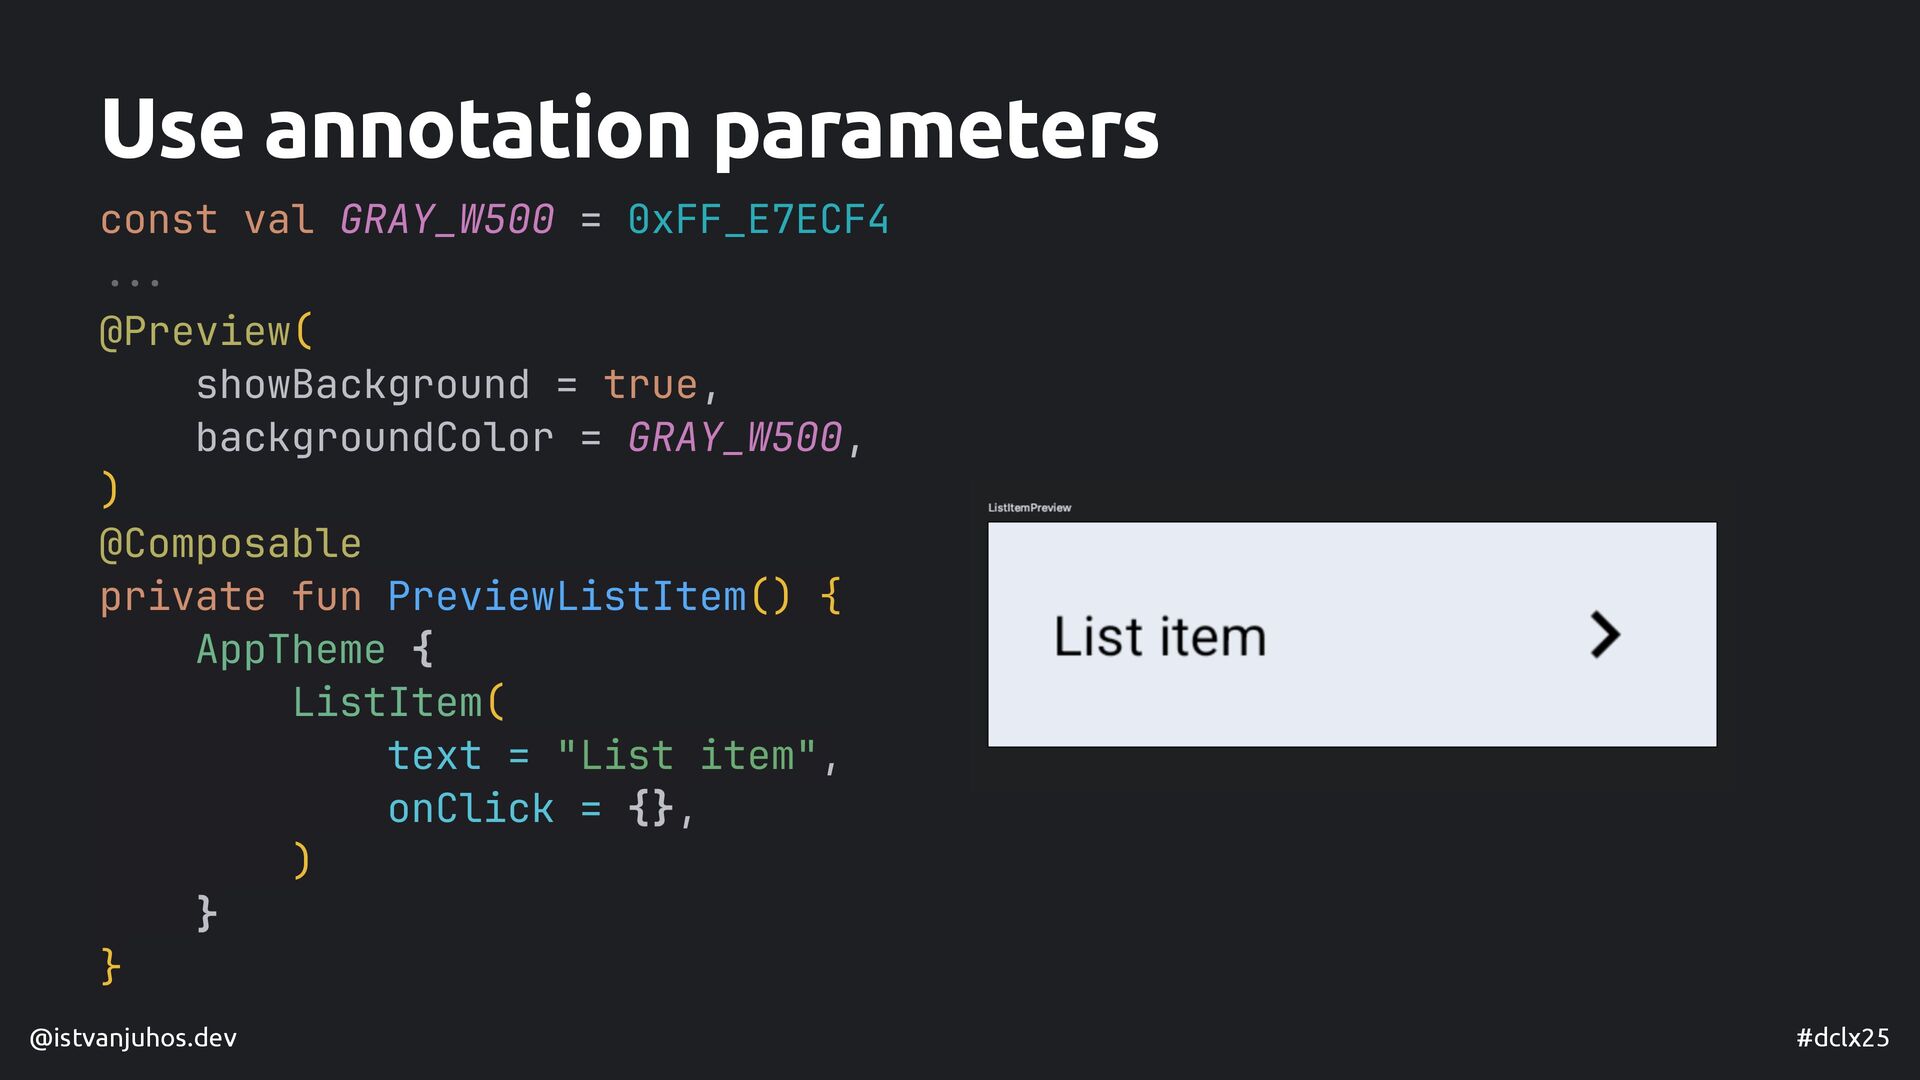
Task: Click the backgroundColor parameter name
Action: tap(375, 438)
